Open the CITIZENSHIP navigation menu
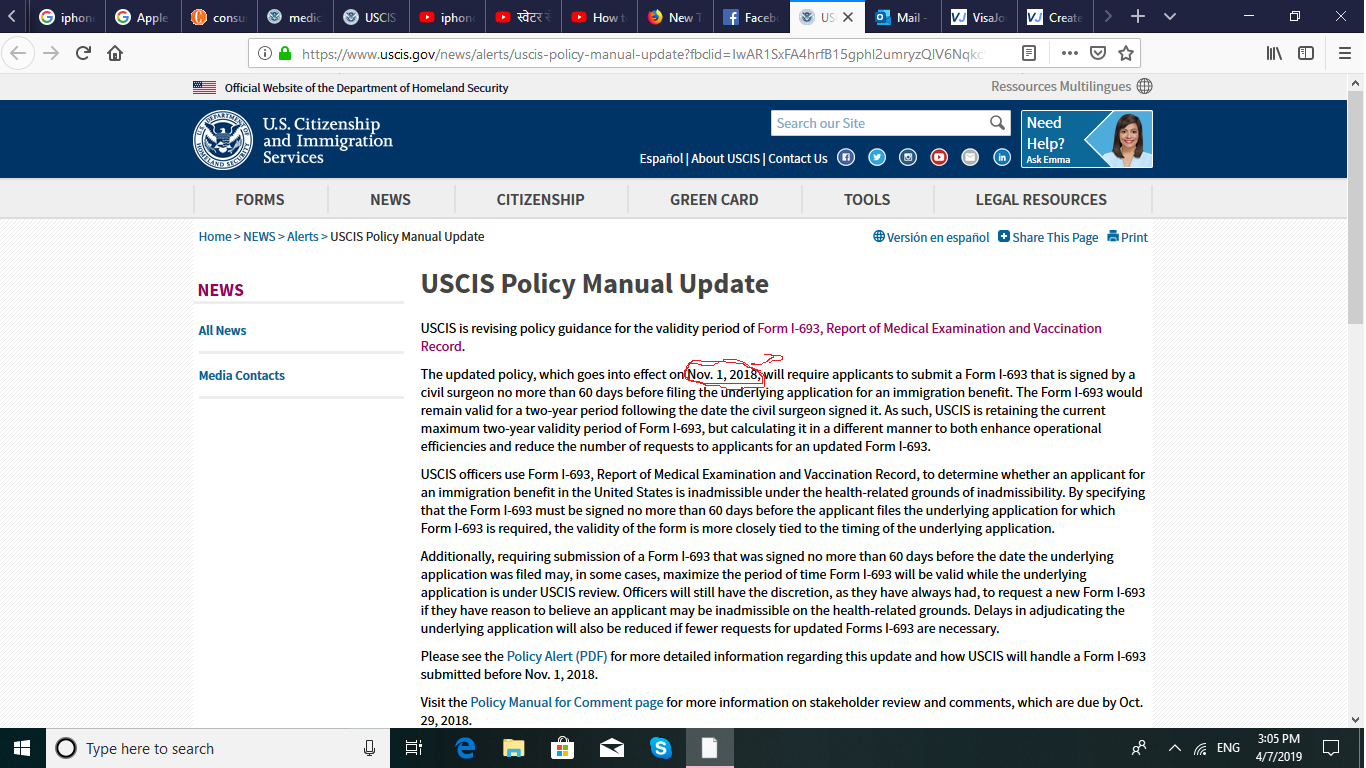This screenshot has width=1366, height=768. tap(540, 199)
